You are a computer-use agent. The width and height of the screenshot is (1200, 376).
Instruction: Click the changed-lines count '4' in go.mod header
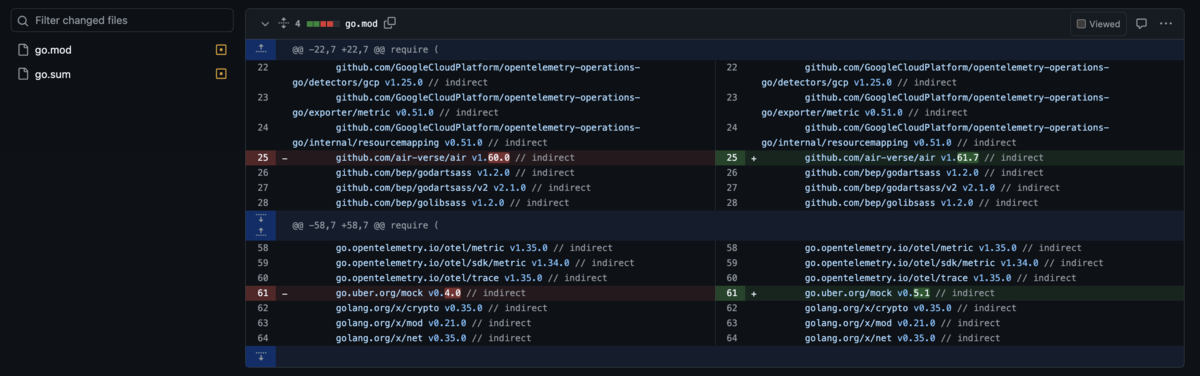click(298, 23)
